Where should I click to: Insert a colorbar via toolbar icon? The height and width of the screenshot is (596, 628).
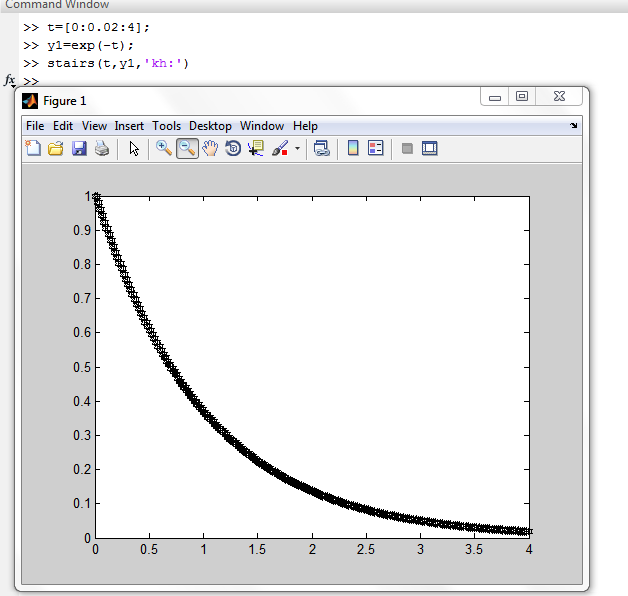353,148
